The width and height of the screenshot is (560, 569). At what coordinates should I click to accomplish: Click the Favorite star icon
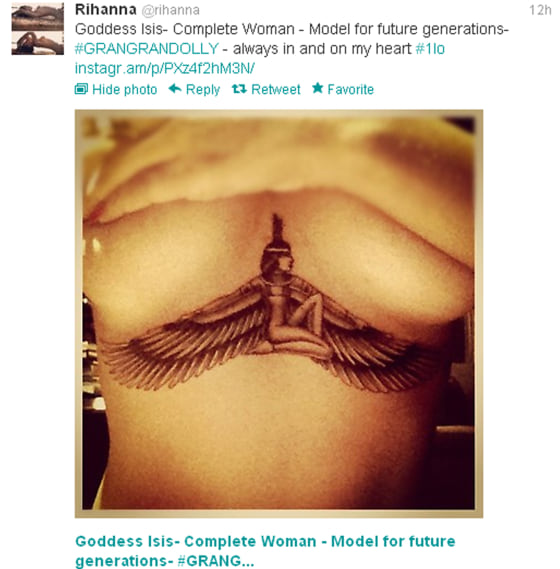(318, 88)
